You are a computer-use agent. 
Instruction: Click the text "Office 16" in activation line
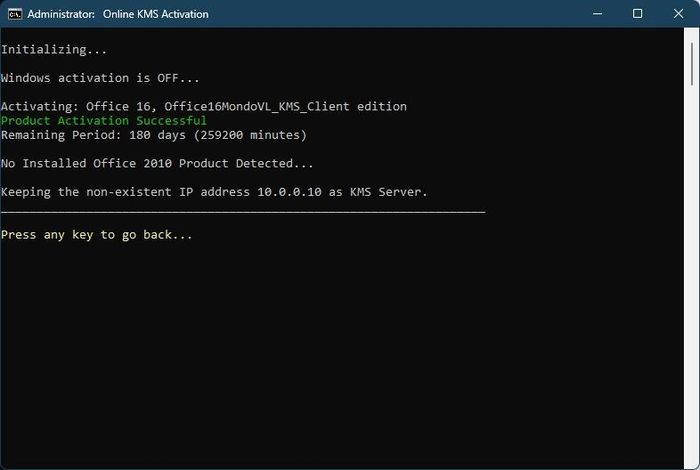(x=118, y=106)
